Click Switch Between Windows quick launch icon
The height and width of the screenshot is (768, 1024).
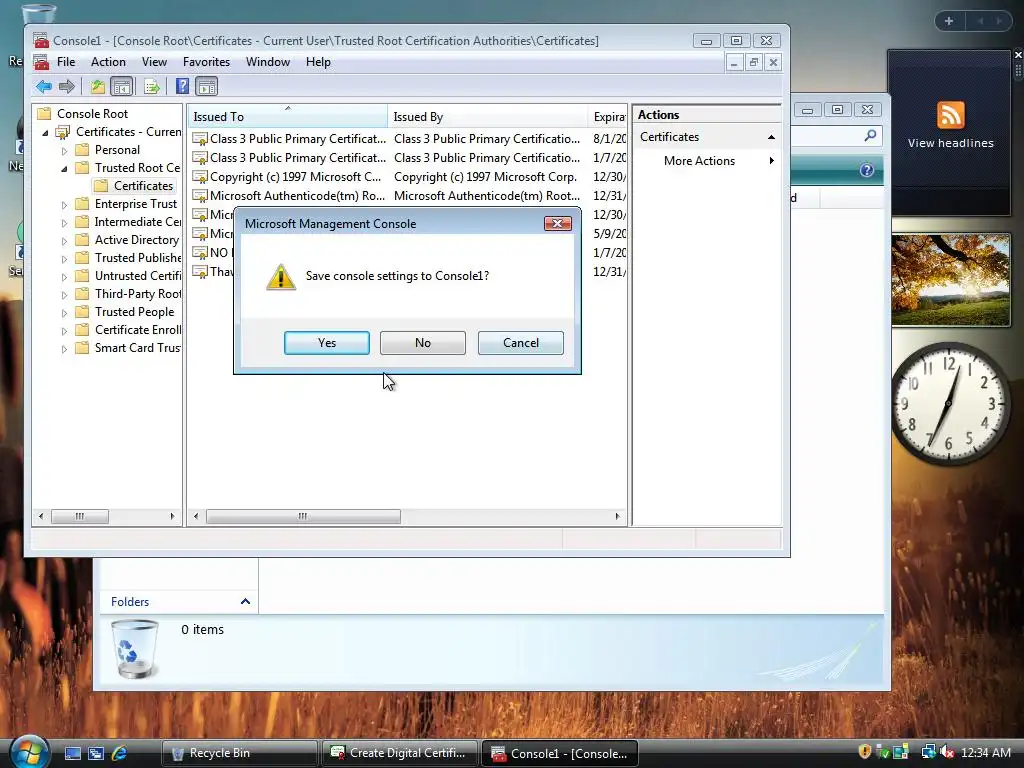pyautogui.click(x=96, y=753)
